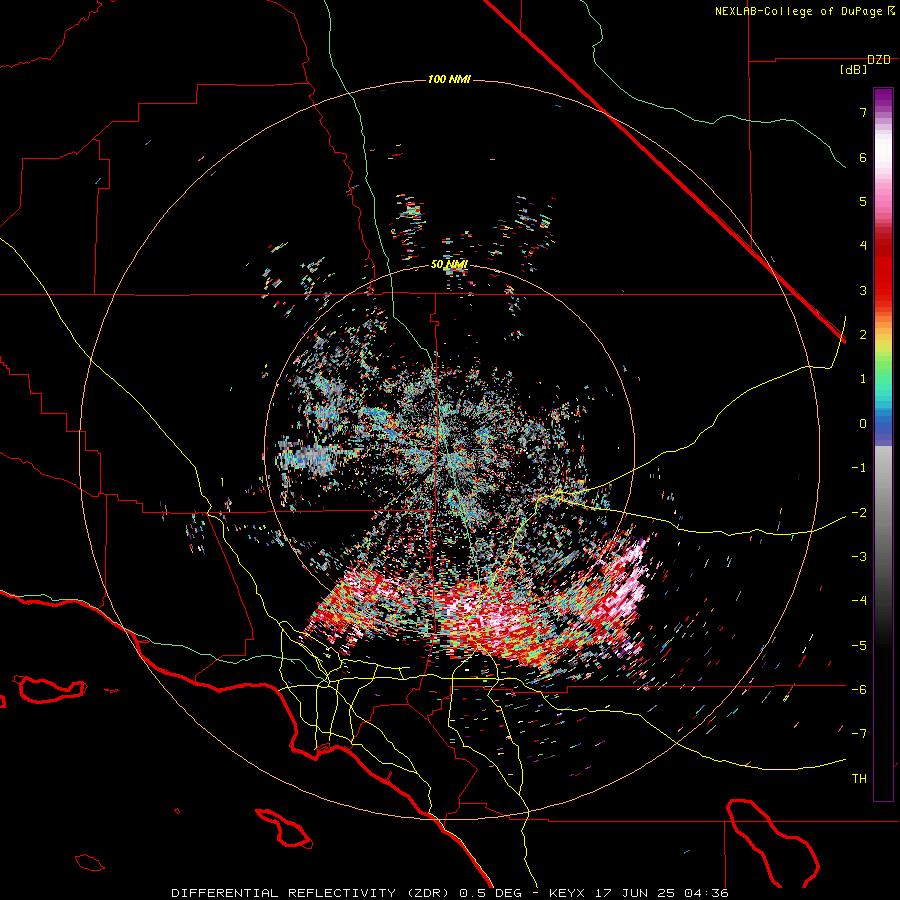Image resolution: width=900 pixels, height=900 pixels.
Task: Click the -6 value on color scale
Action: point(859,690)
